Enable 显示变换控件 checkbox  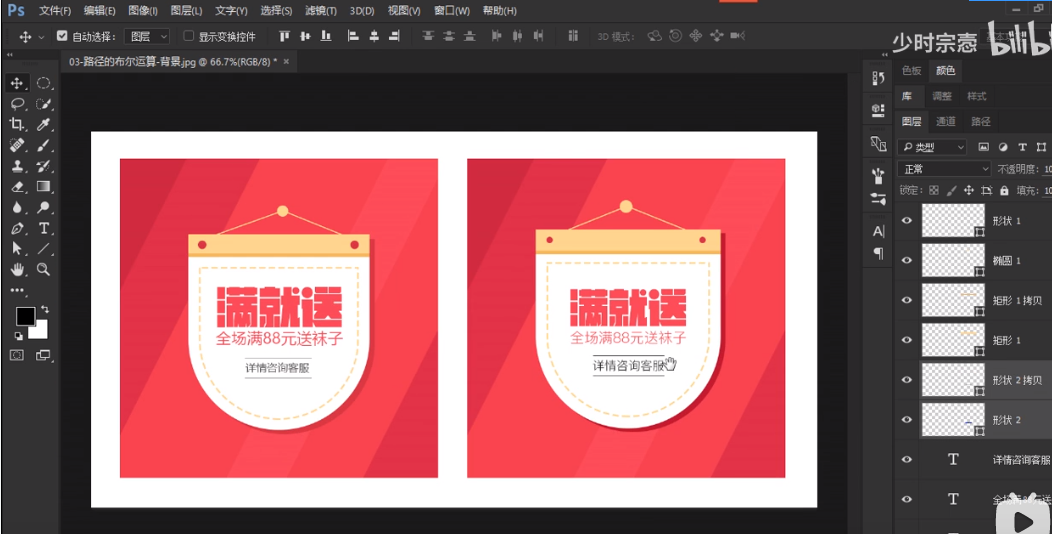189,36
